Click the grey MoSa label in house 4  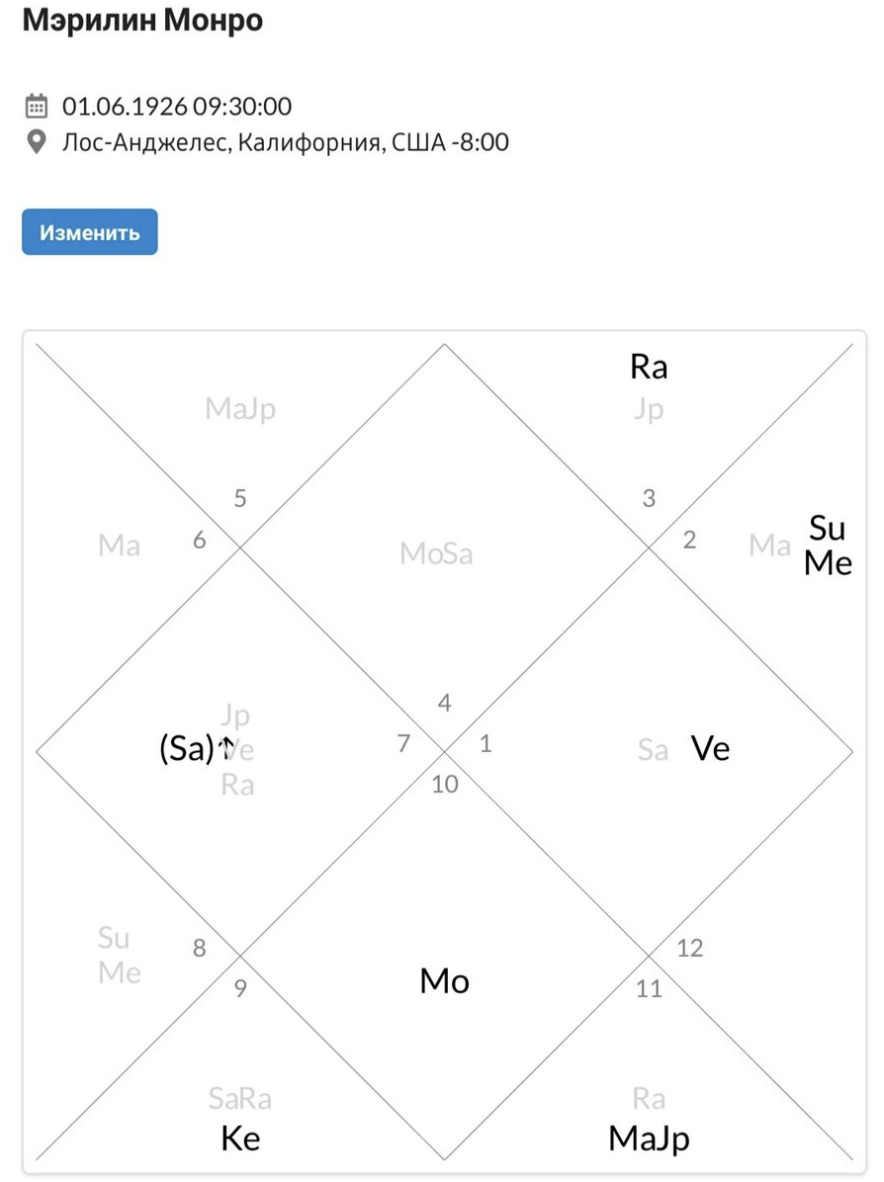[436, 554]
